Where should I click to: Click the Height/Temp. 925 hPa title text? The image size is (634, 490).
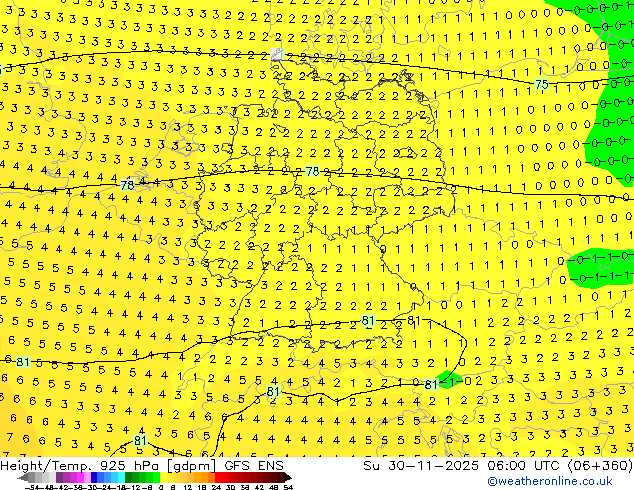pyautogui.click(x=79, y=466)
